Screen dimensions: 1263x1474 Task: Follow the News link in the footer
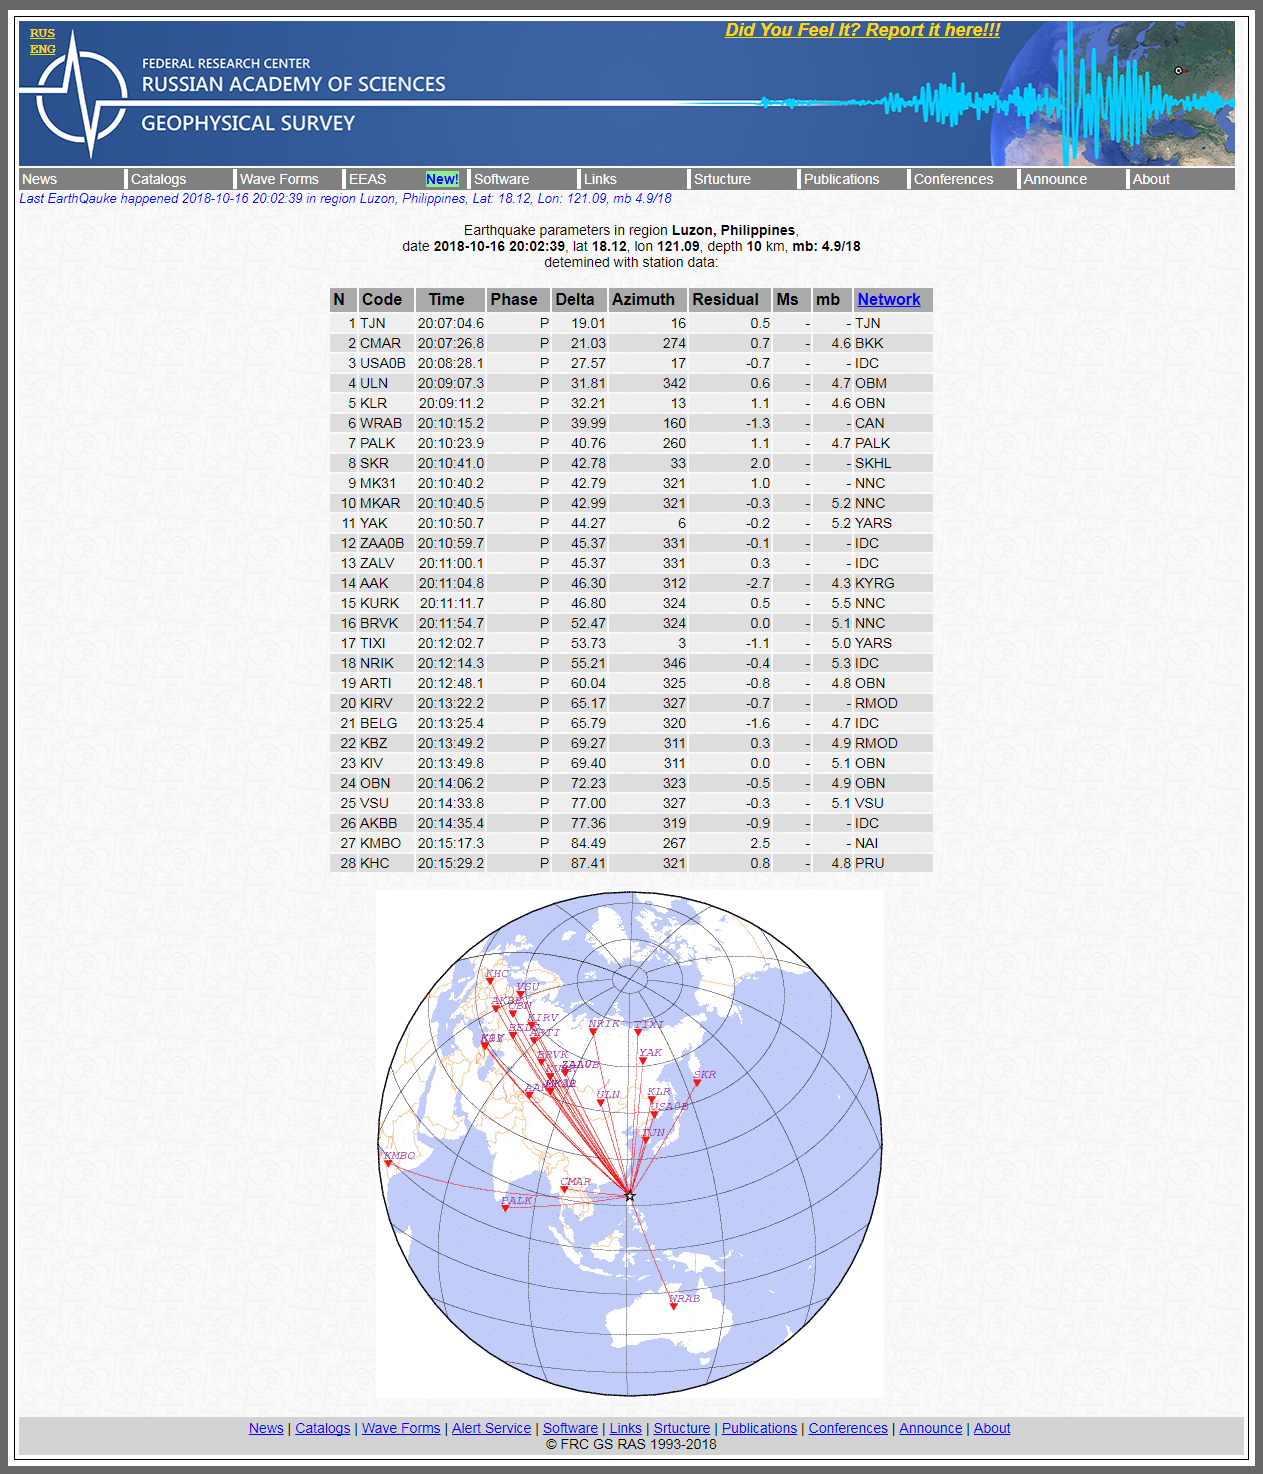[266, 1428]
